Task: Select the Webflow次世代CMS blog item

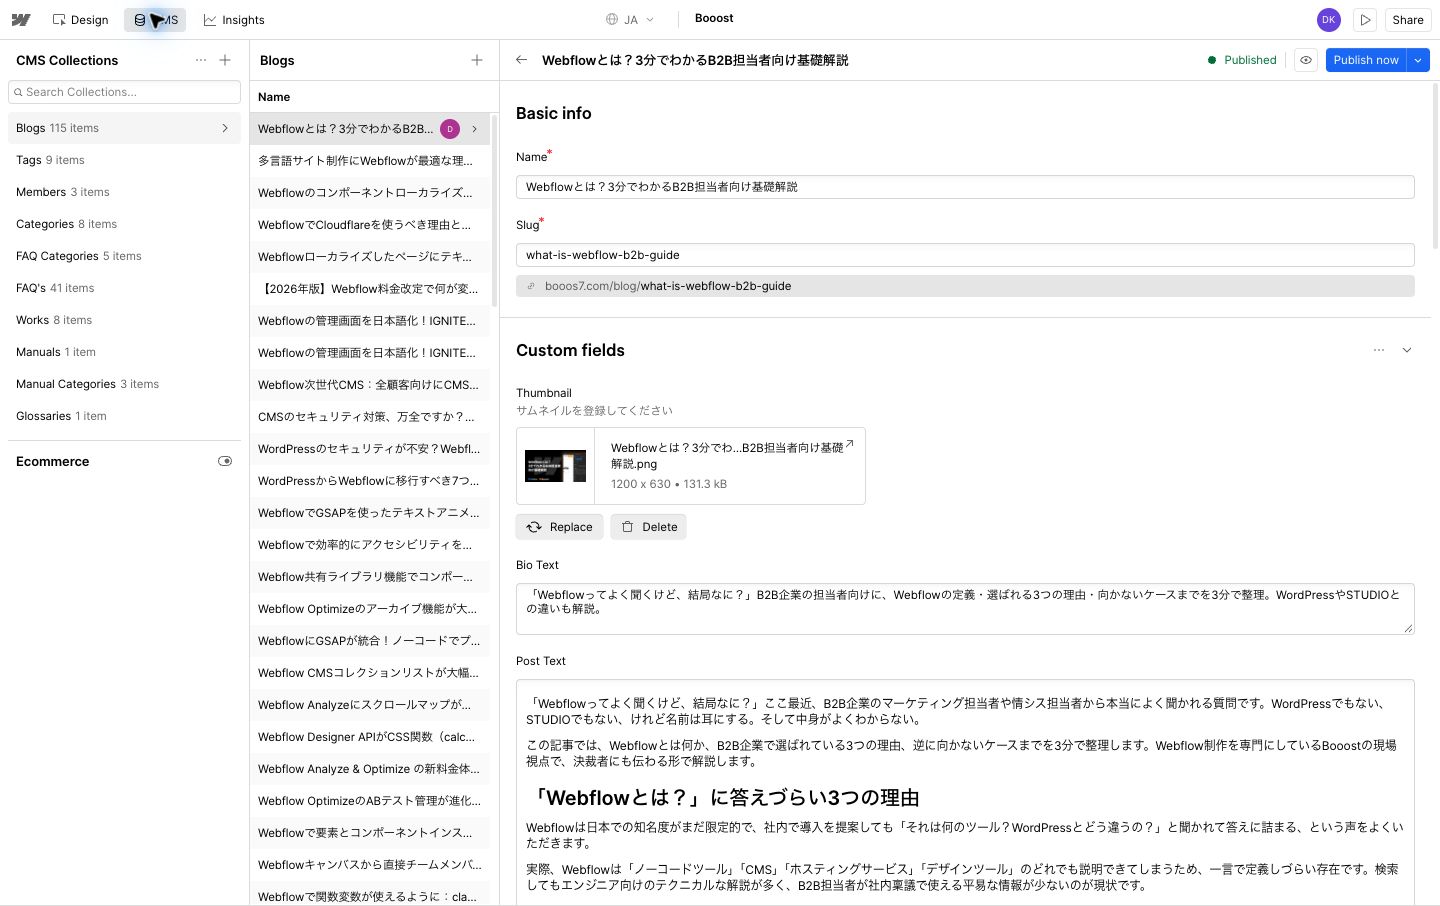Action: point(369,384)
